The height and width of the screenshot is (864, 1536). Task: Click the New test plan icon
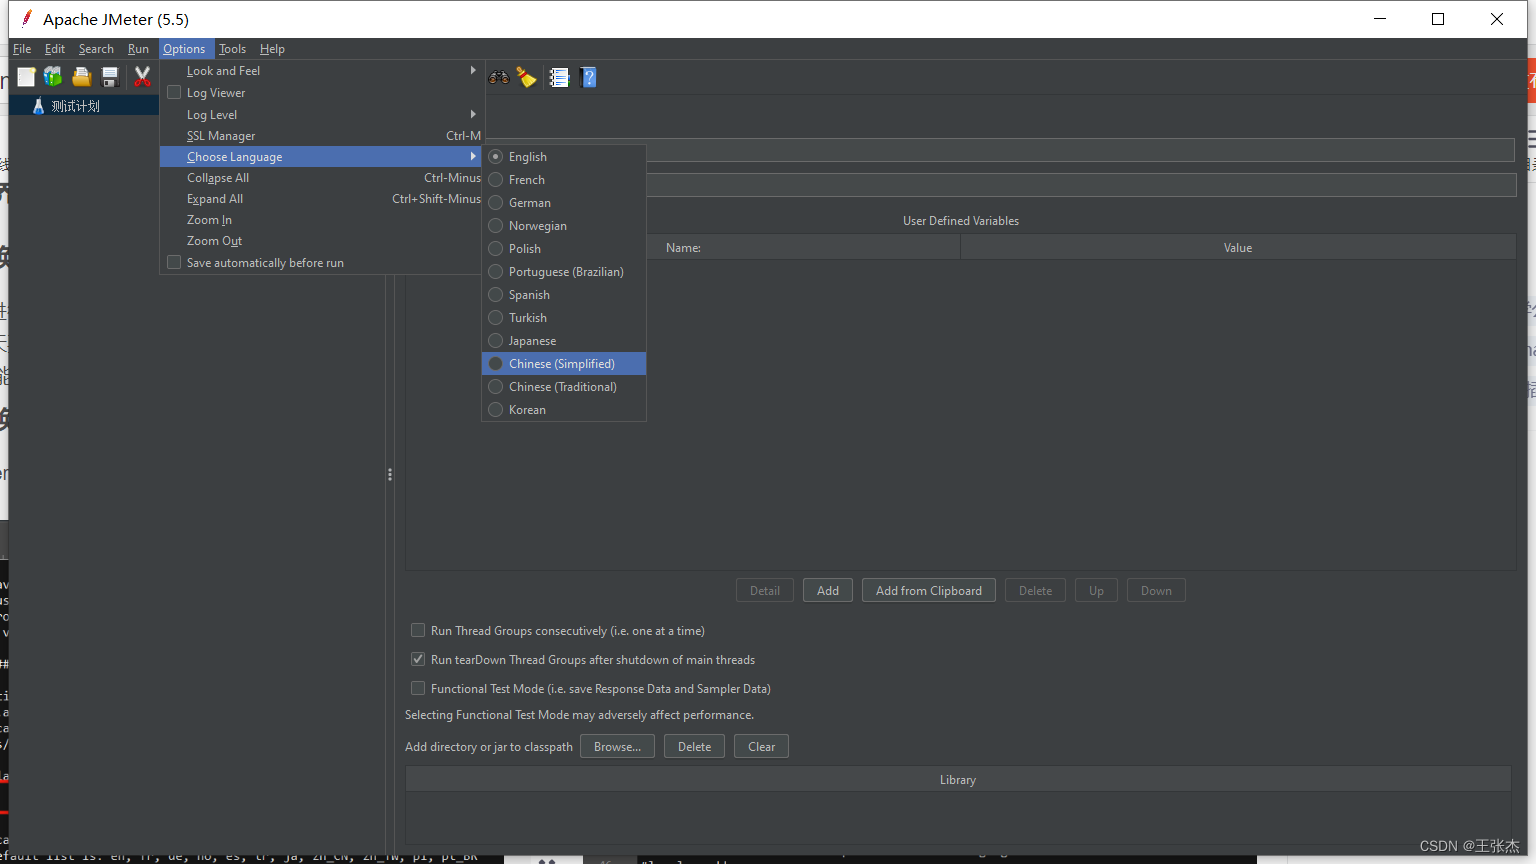tap(26, 77)
